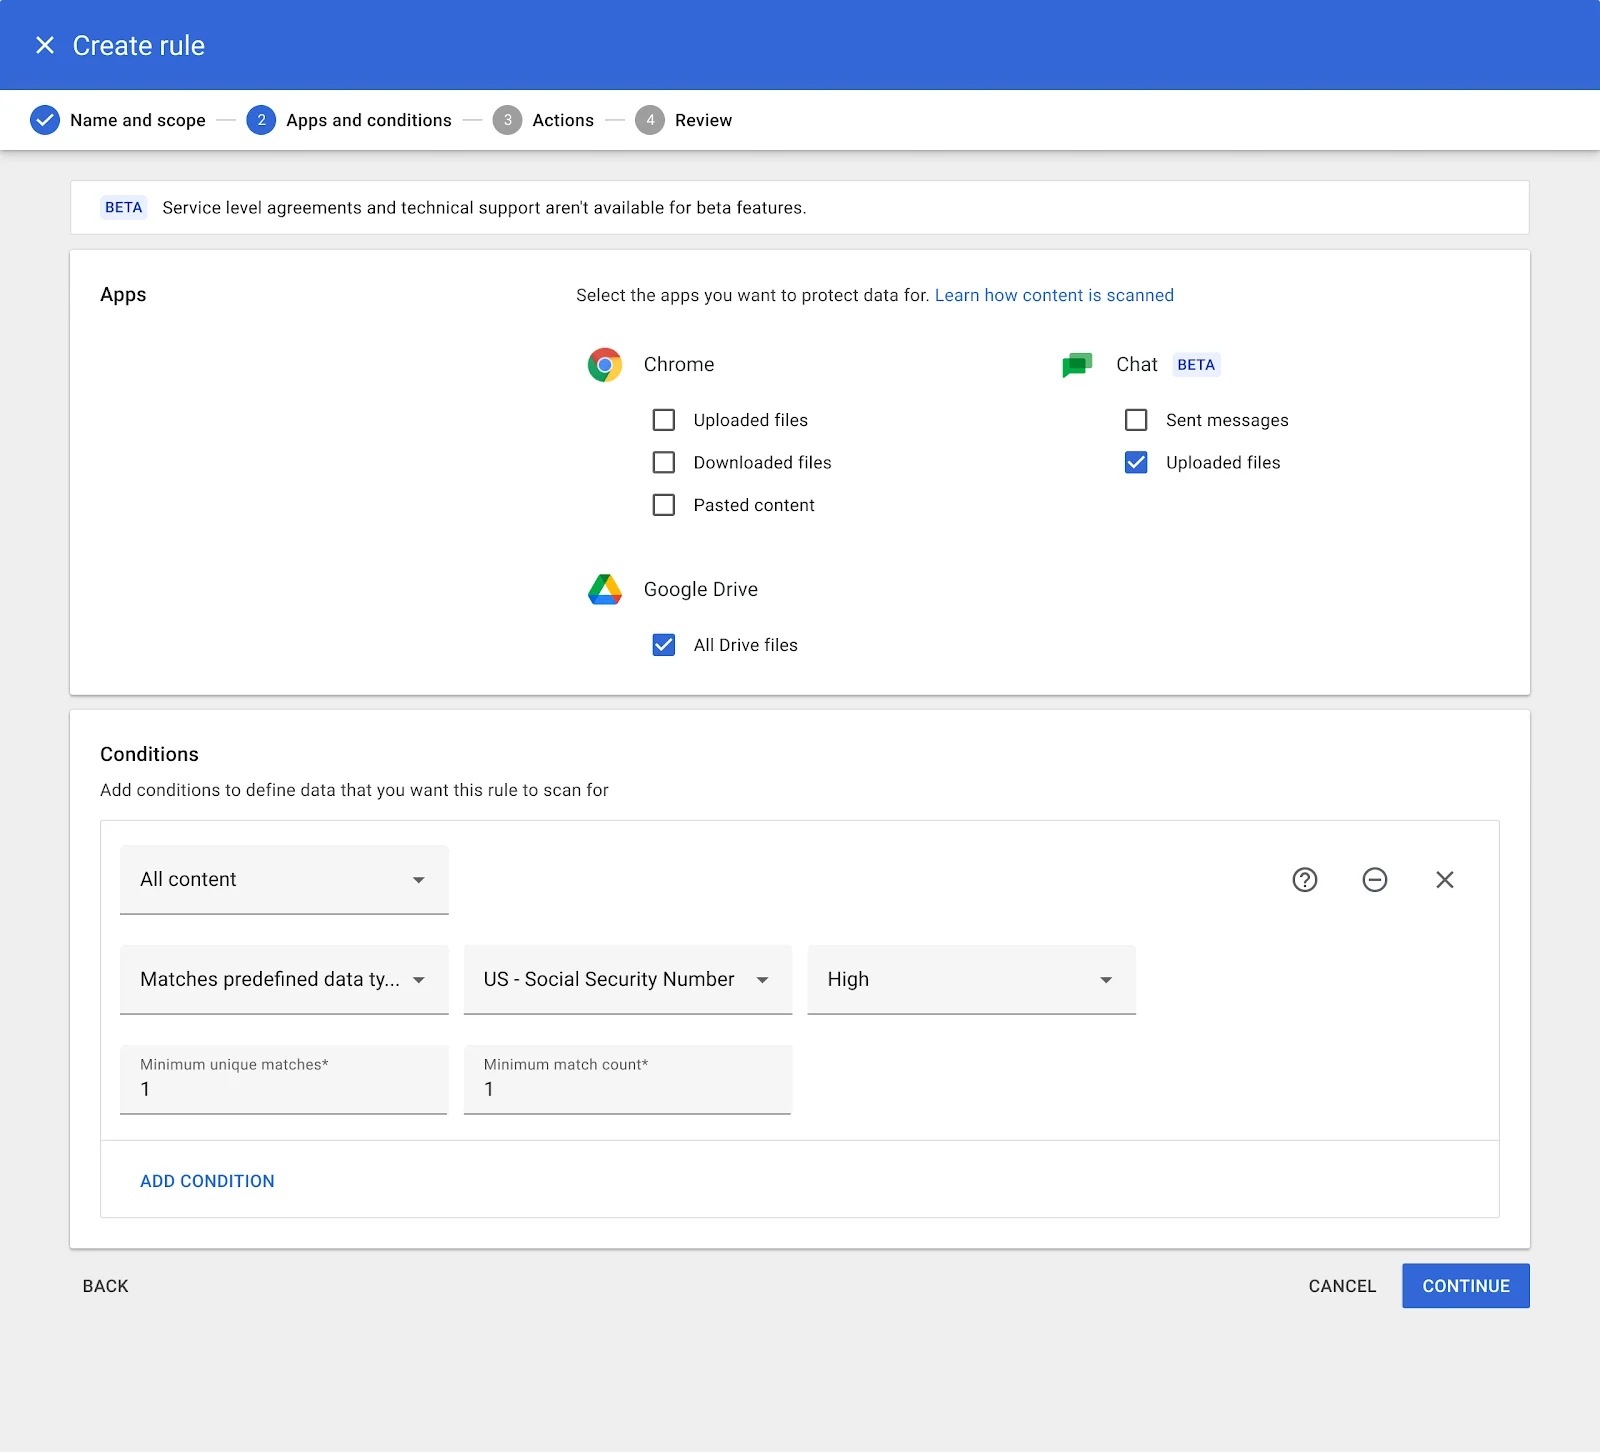The width and height of the screenshot is (1600, 1452).
Task: Delete the condition using the X icon
Action: [x=1445, y=880]
